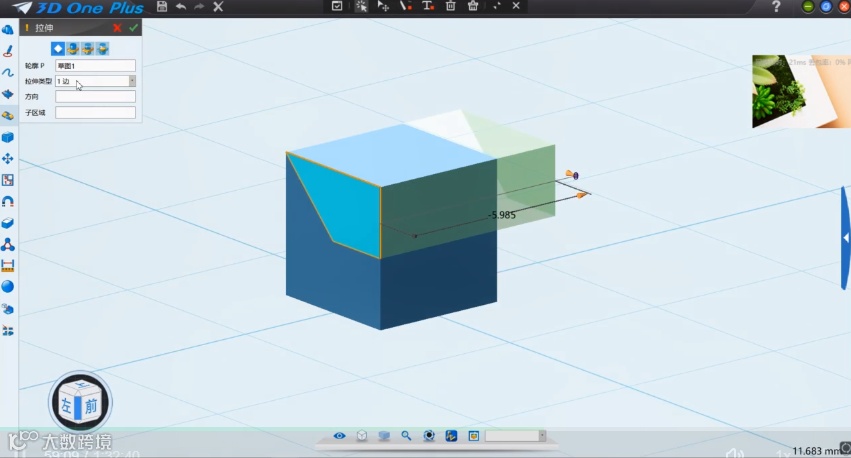This screenshot has width=851, height=458.
Task: Select the base body diamond mode
Action: pos(58,49)
